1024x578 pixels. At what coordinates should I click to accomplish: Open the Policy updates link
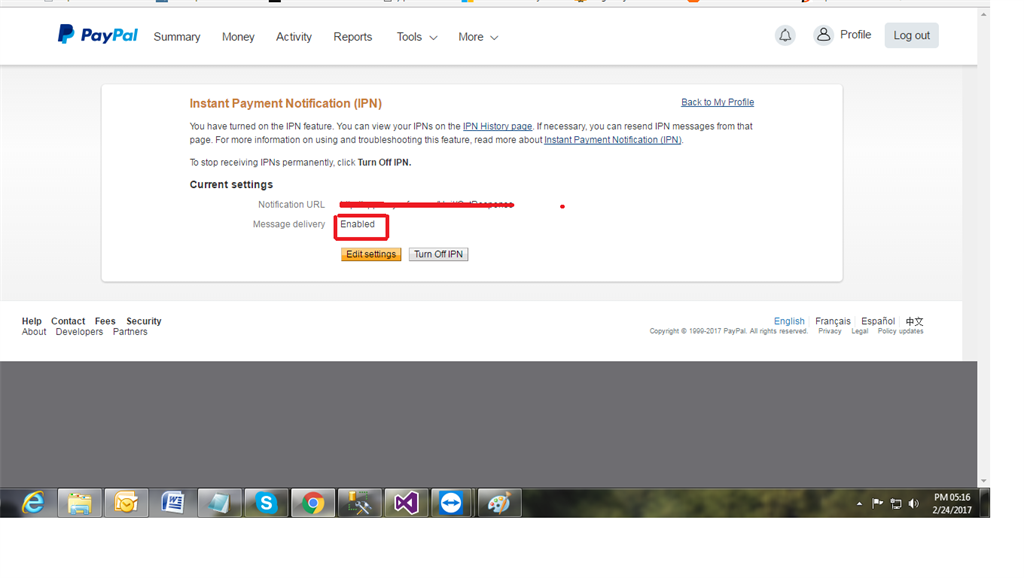click(901, 331)
